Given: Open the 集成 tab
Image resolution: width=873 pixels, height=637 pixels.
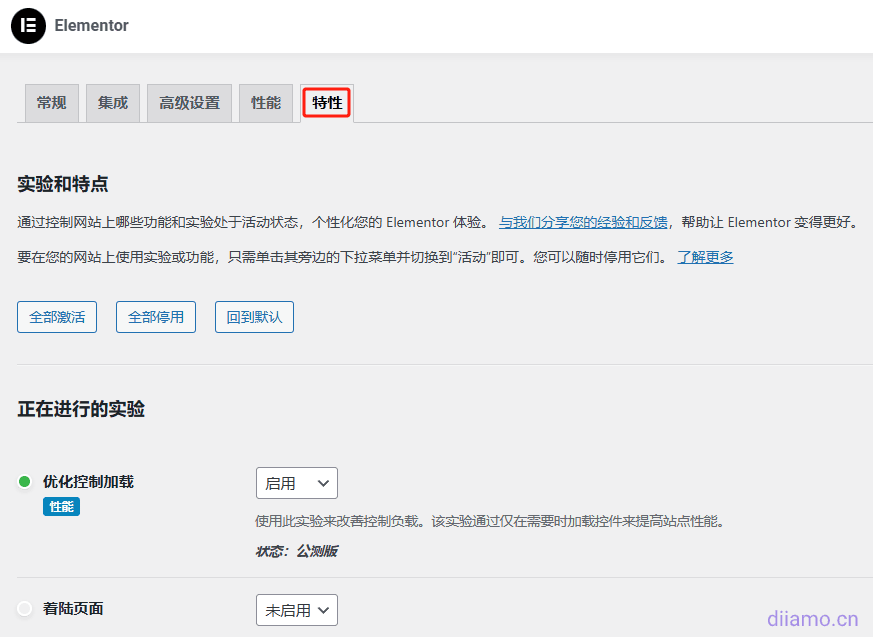Looking at the screenshot, I should [x=113, y=103].
